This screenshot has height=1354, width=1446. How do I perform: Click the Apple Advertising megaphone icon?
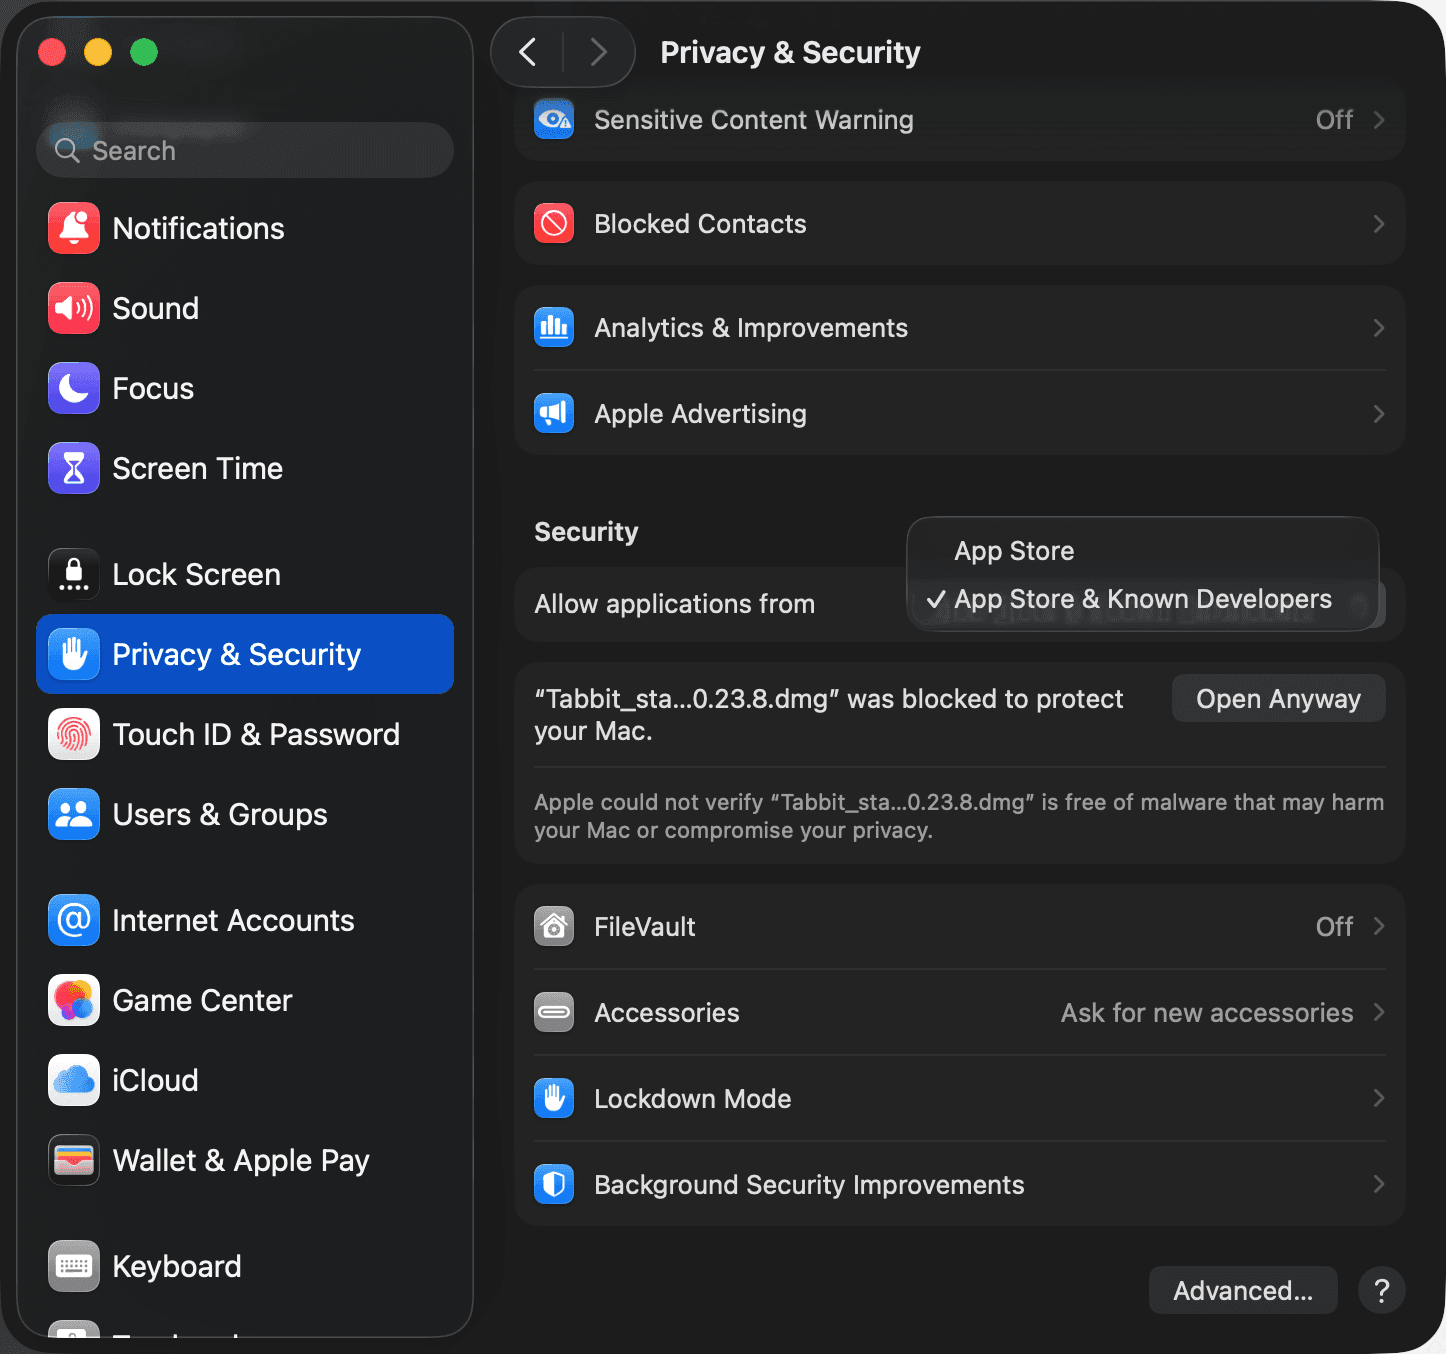pyautogui.click(x=554, y=414)
